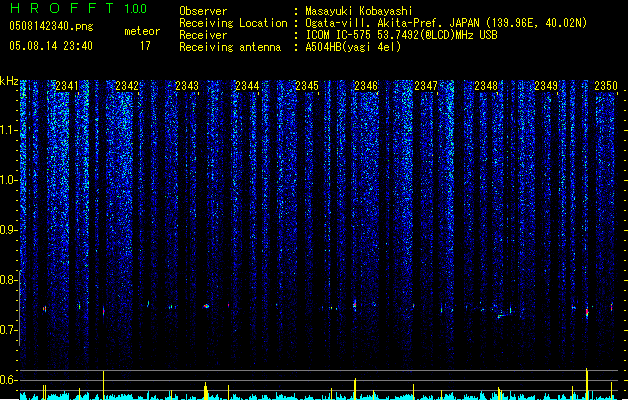Click the 2343 time marker

click(187, 86)
